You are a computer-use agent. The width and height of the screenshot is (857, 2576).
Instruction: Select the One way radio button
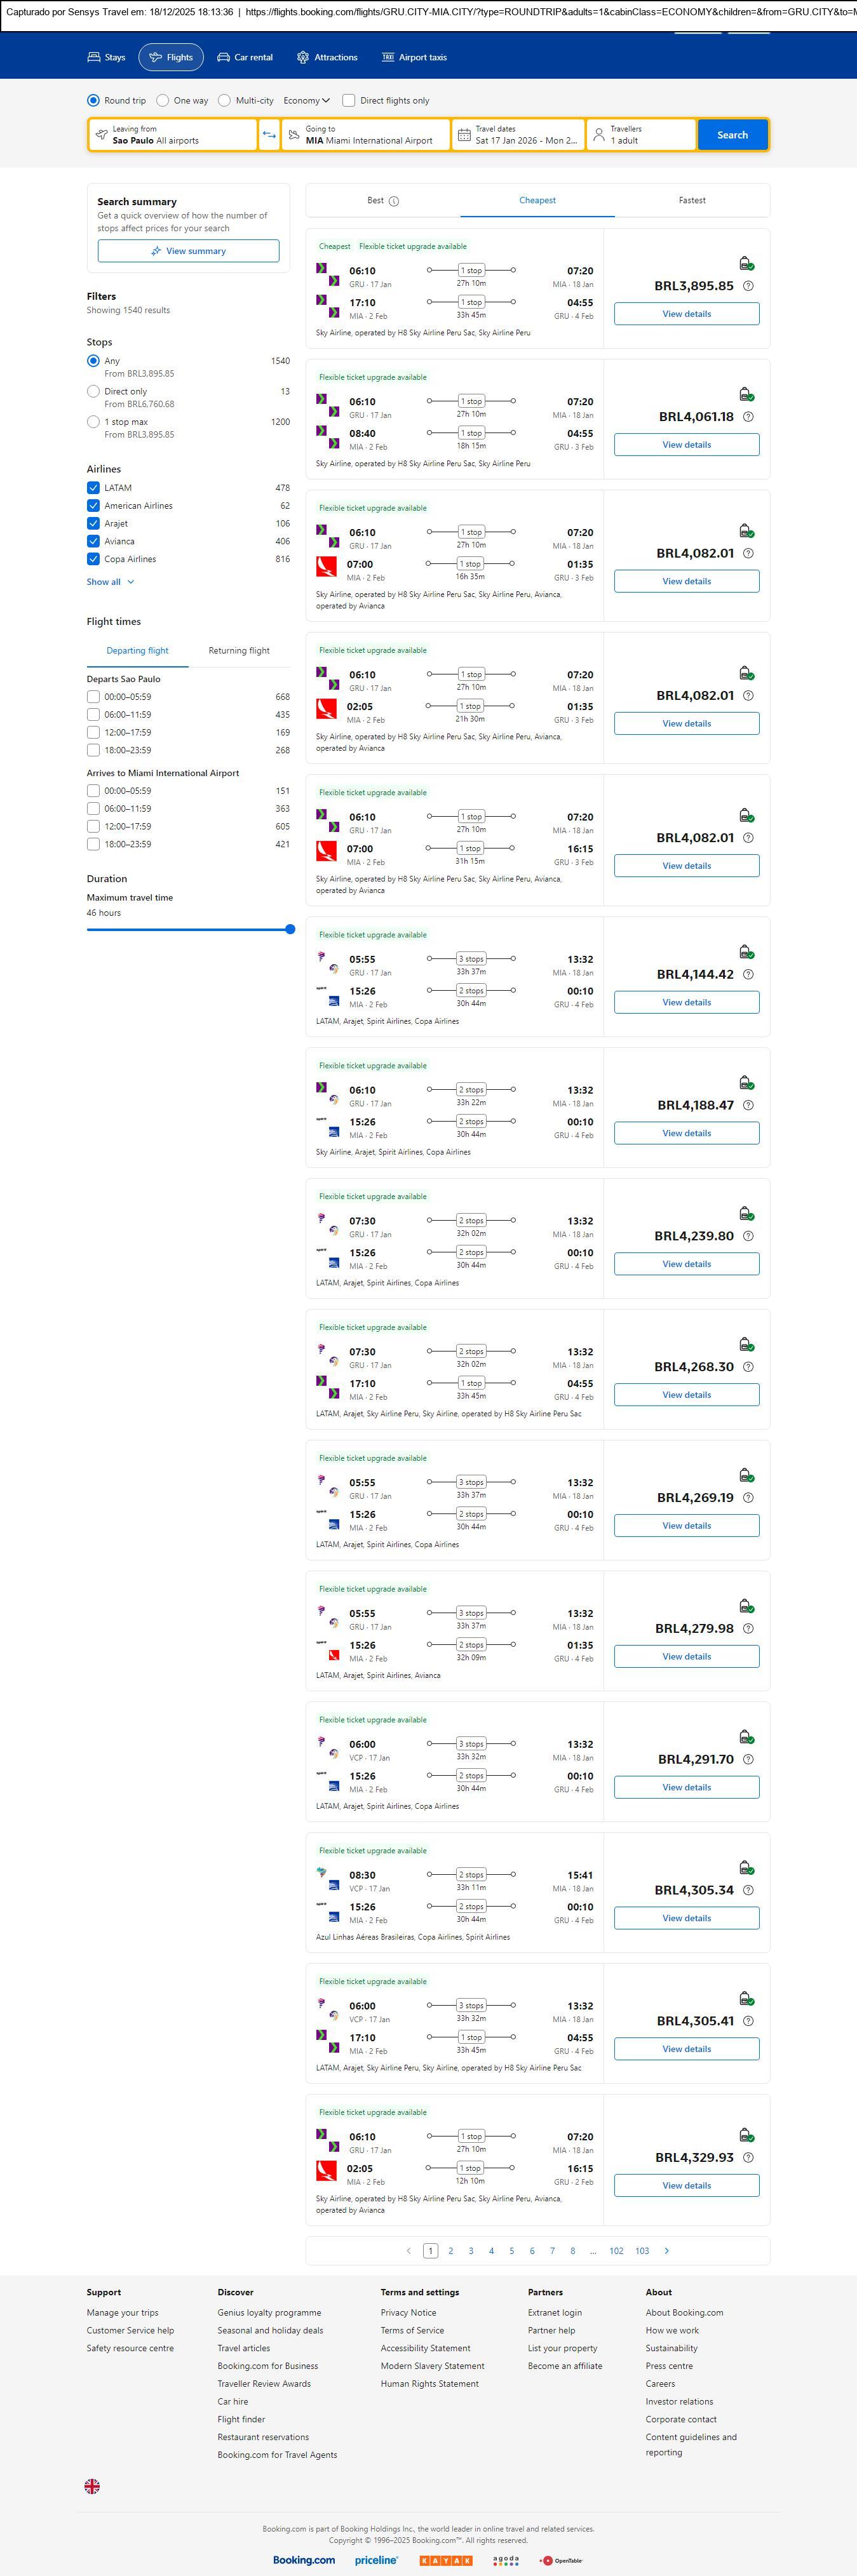(x=163, y=101)
